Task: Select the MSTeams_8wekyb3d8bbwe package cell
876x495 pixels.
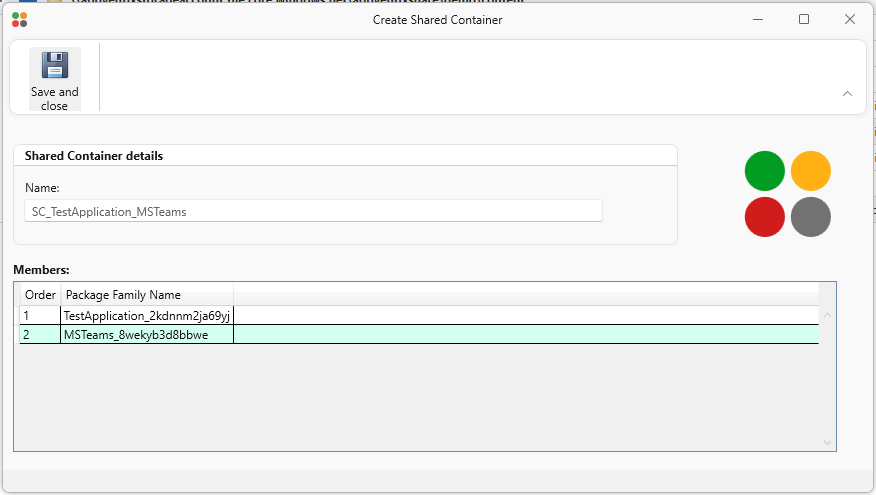Action: point(146,335)
